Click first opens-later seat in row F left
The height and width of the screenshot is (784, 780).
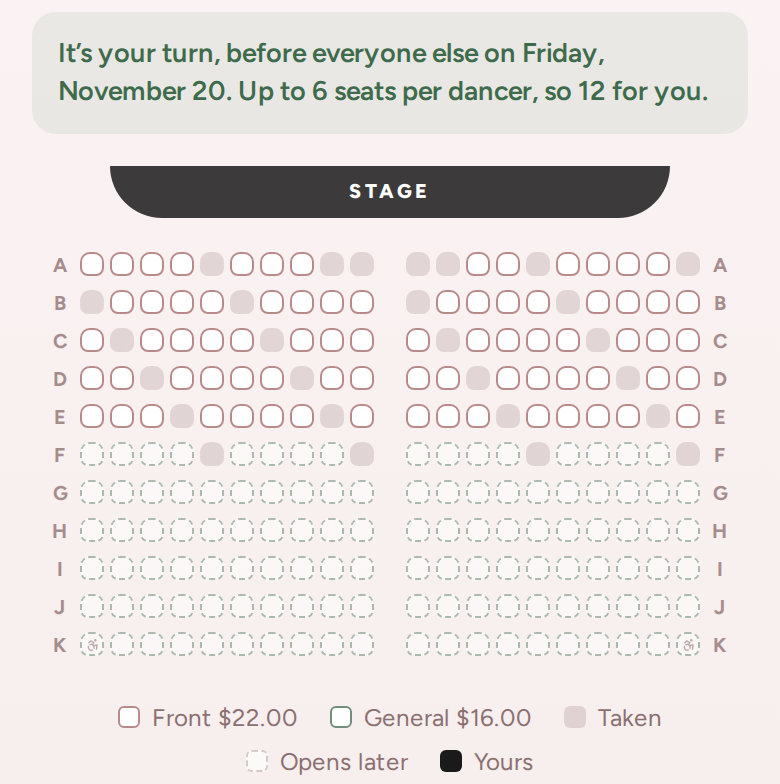point(92,454)
